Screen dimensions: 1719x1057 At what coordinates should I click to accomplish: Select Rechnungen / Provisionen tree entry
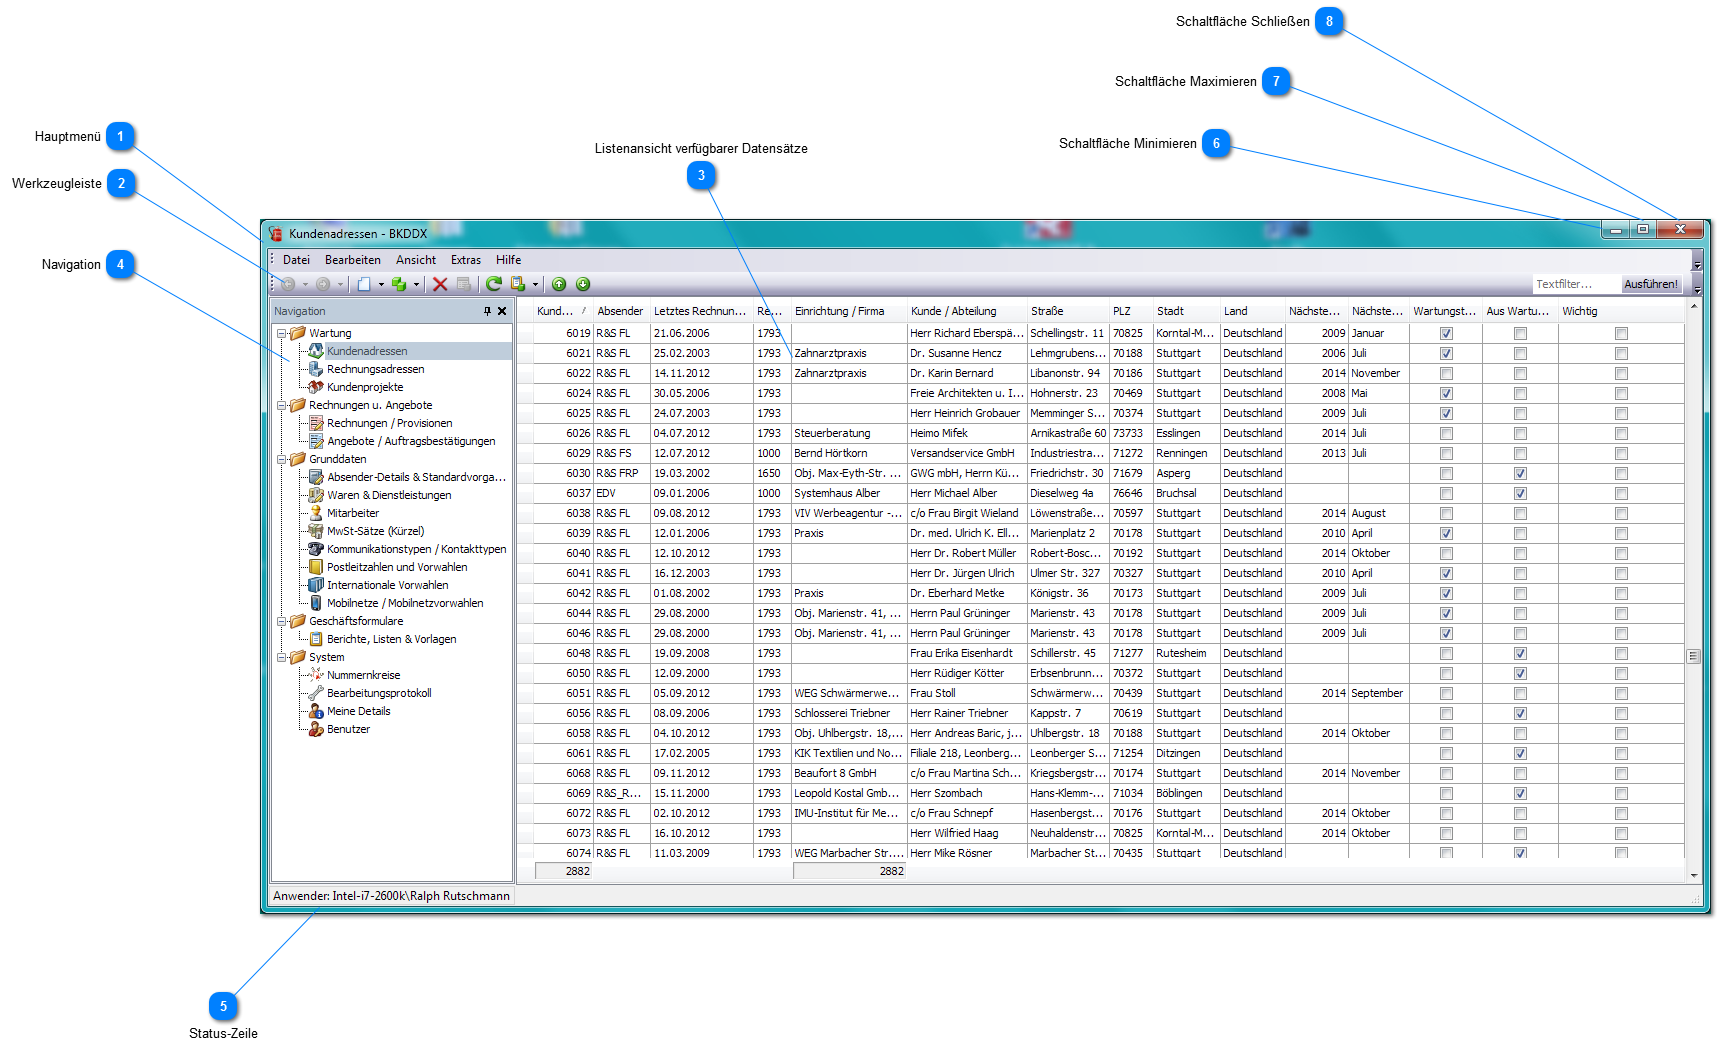click(389, 423)
